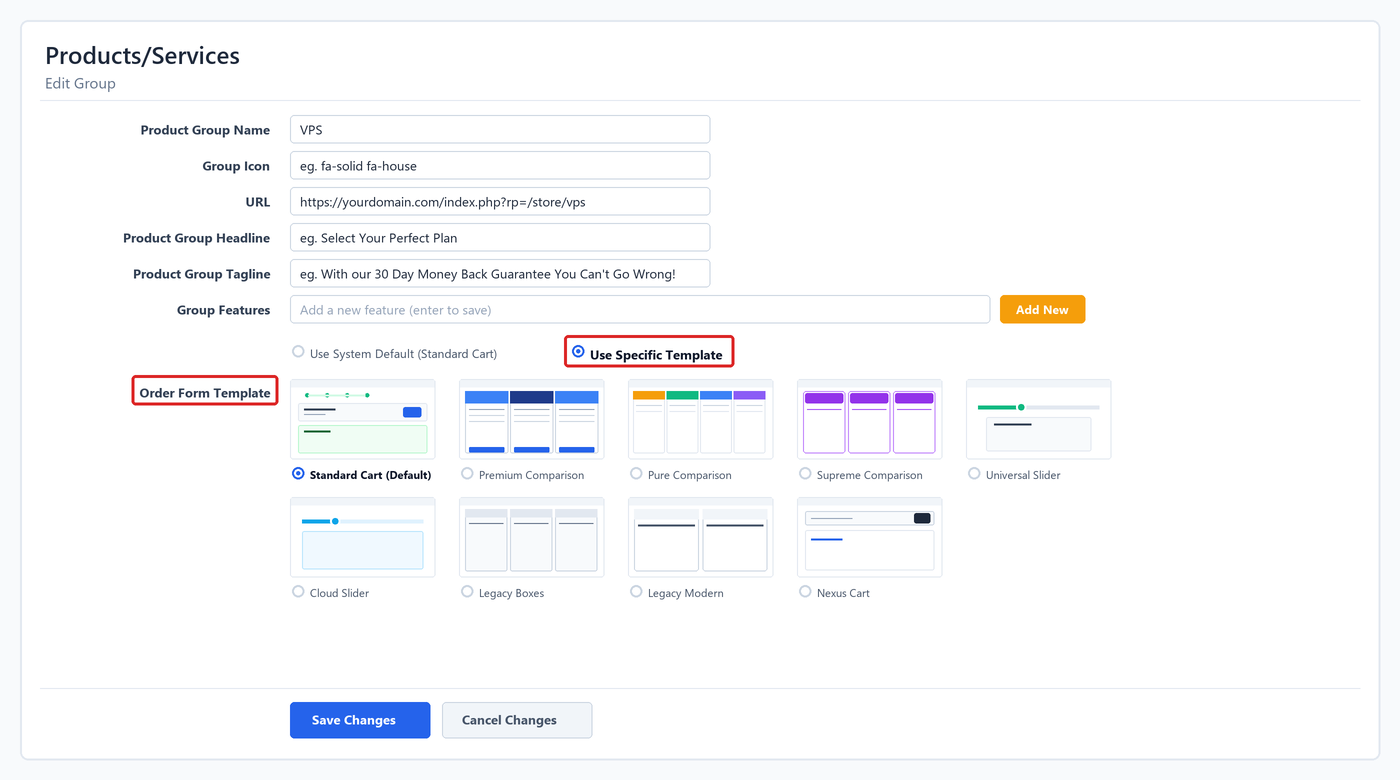
Task: Focus the Product Group Name field
Action: 500,130
